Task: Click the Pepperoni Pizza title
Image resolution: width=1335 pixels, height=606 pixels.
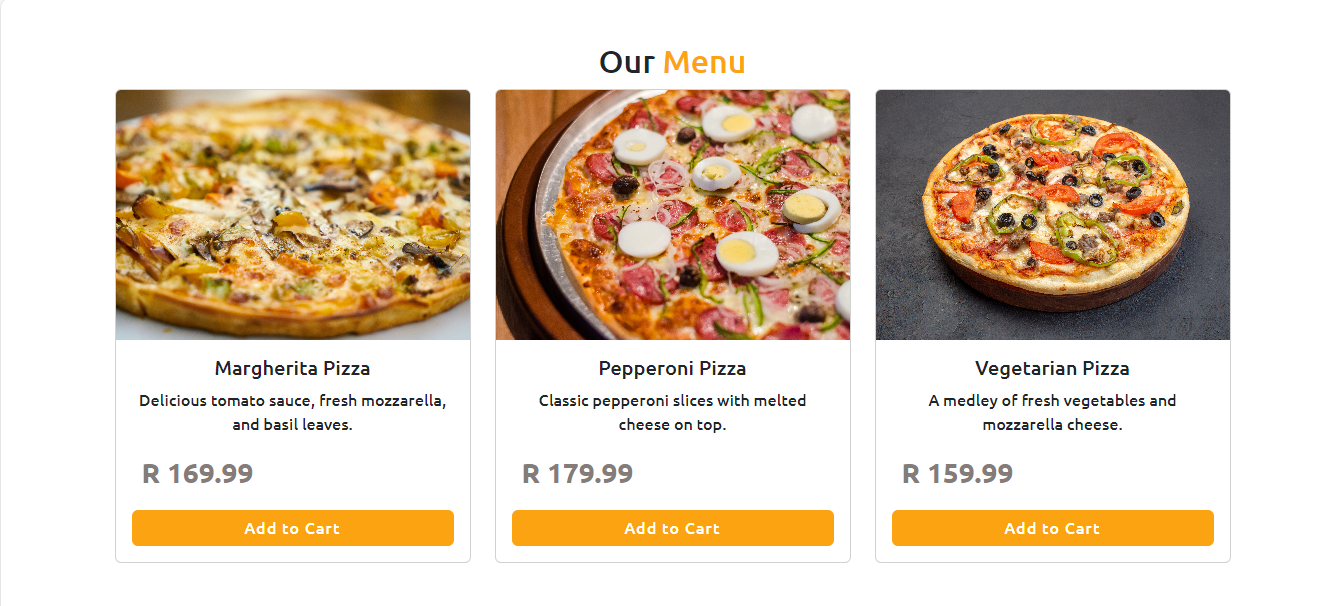Action: point(673,368)
